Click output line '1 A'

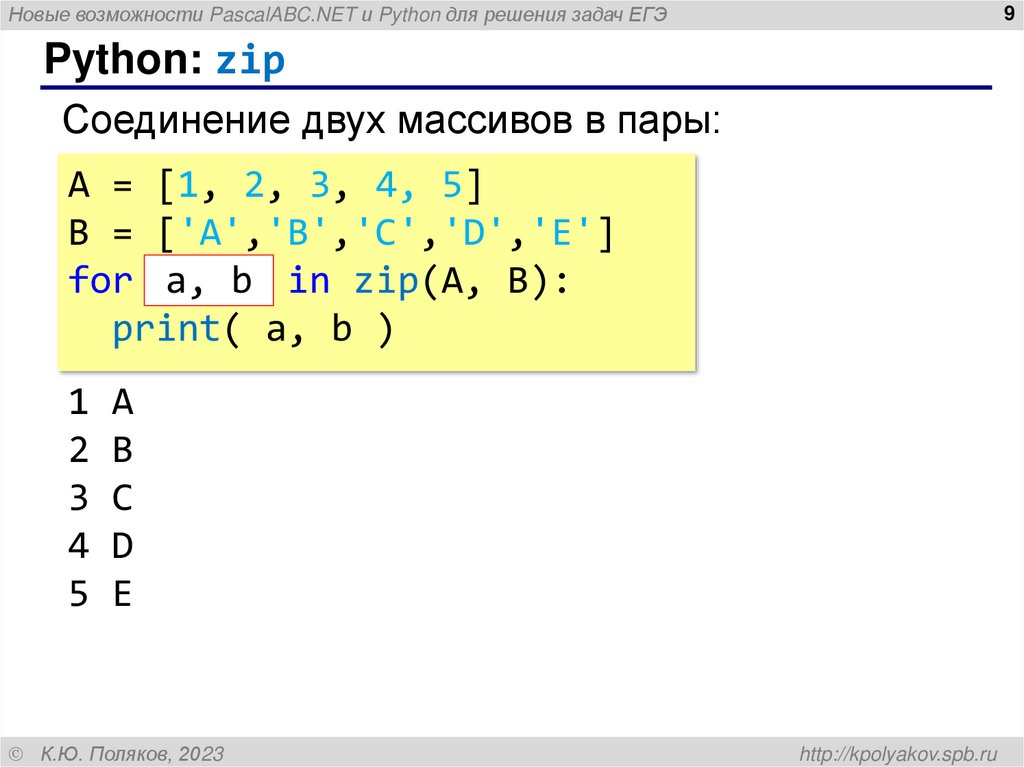click(100, 402)
